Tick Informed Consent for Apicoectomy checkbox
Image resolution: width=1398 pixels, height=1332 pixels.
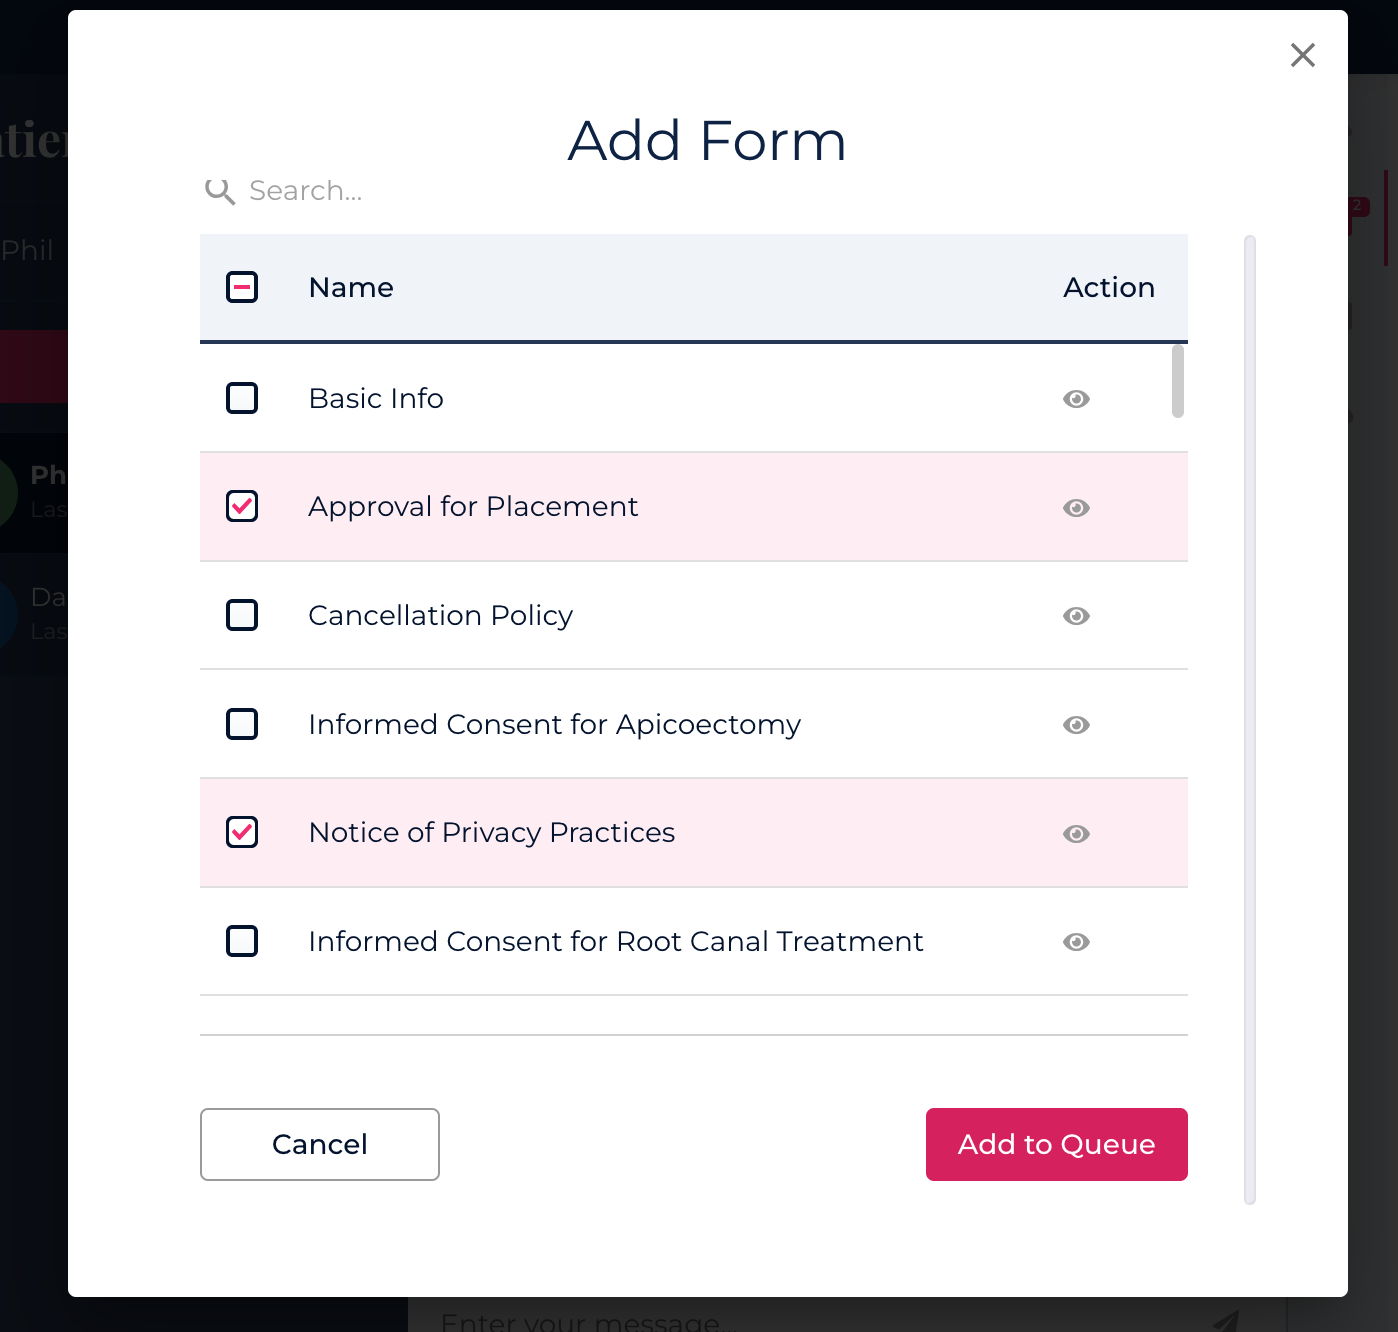[x=242, y=723]
